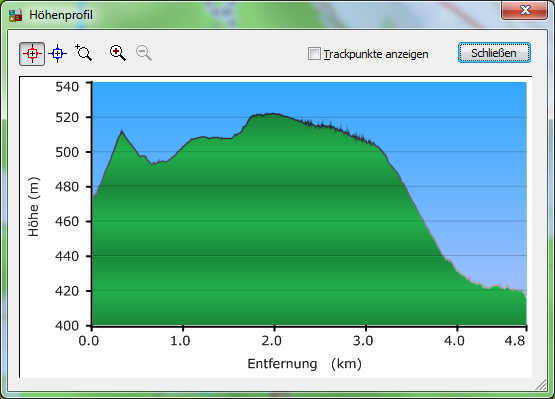This screenshot has width=555, height=399.
Task: Click the Entfernung (km) axis label
Action: click(304, 364)
